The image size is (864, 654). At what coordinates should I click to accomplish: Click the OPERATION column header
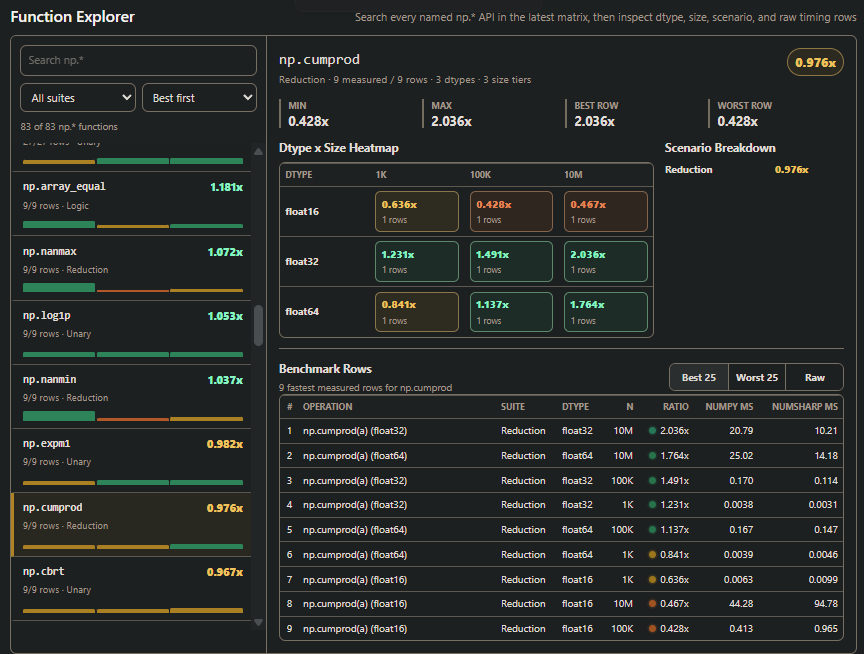tap(327, 407)
